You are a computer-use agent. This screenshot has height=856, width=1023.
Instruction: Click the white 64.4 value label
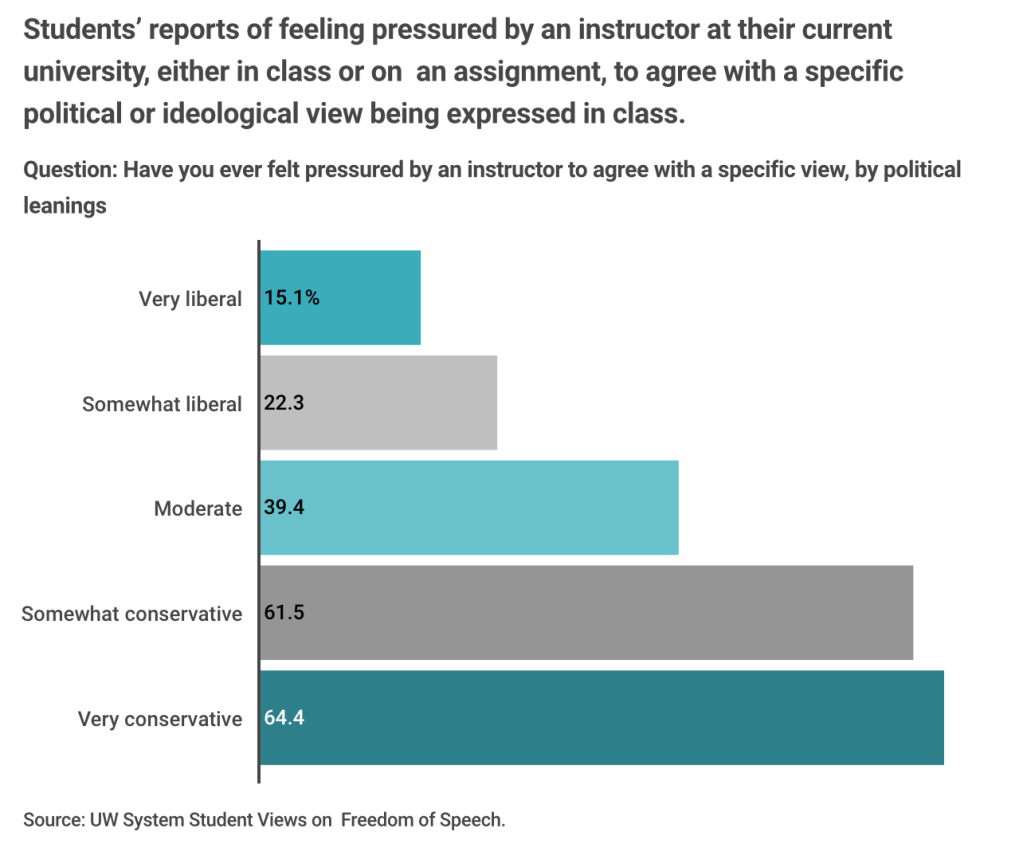click(x=284, y=718)
